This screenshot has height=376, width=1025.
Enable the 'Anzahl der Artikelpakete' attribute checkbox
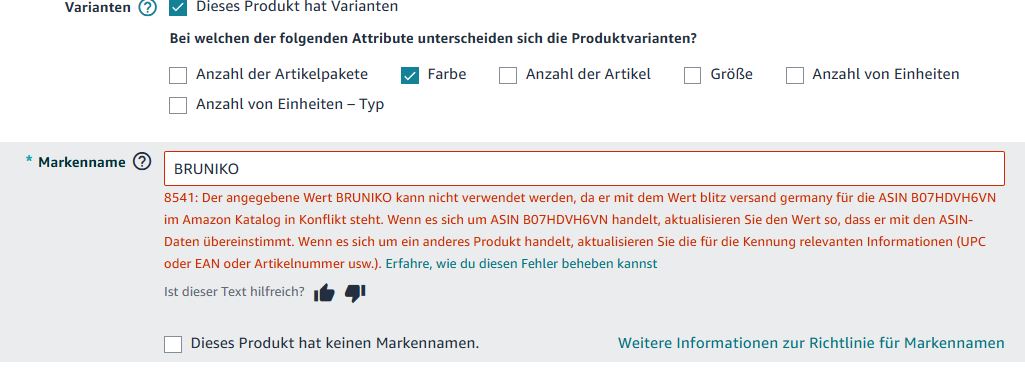[x=178, y=75]
